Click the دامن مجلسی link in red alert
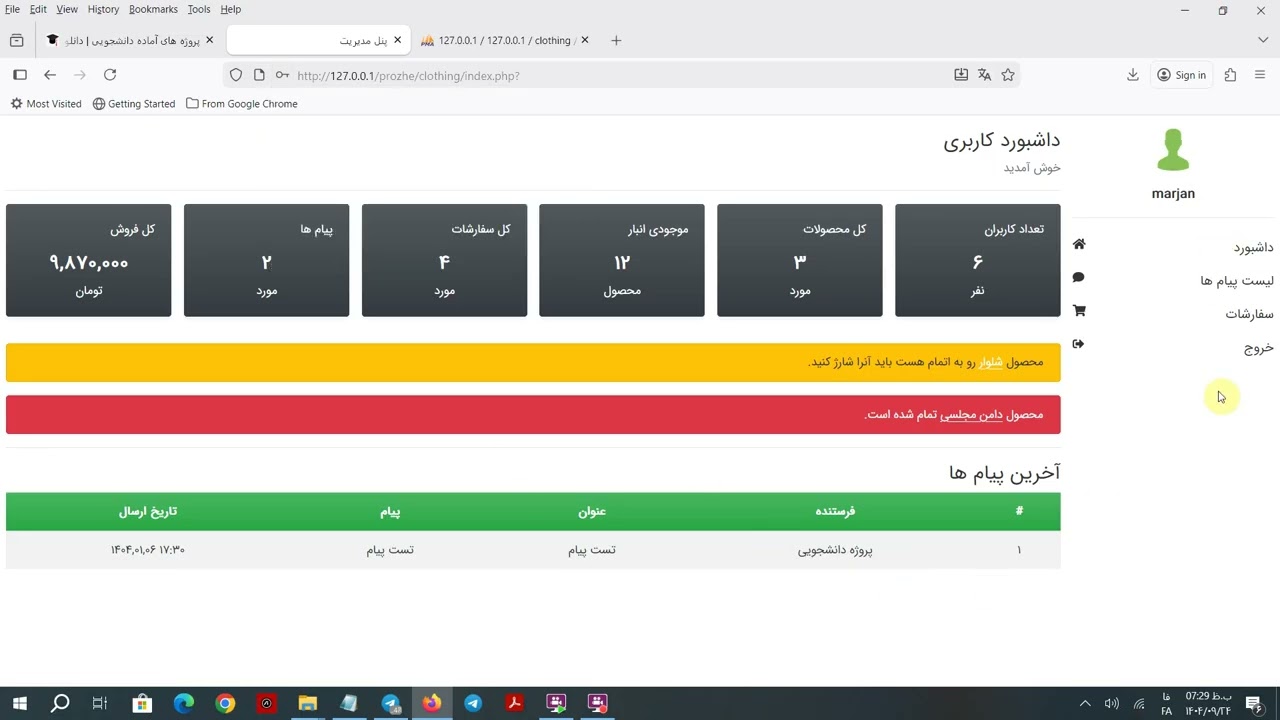Viewport: 1280px width, 720px height. (x=971, y=414)
